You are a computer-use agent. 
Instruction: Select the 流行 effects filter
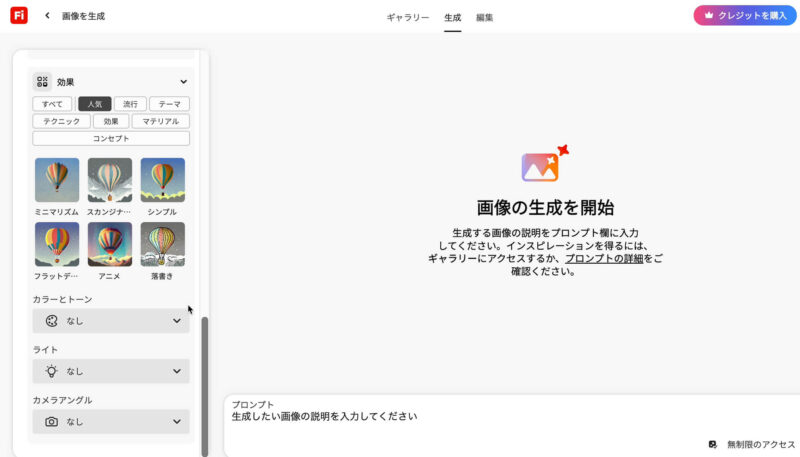(130, 104)
